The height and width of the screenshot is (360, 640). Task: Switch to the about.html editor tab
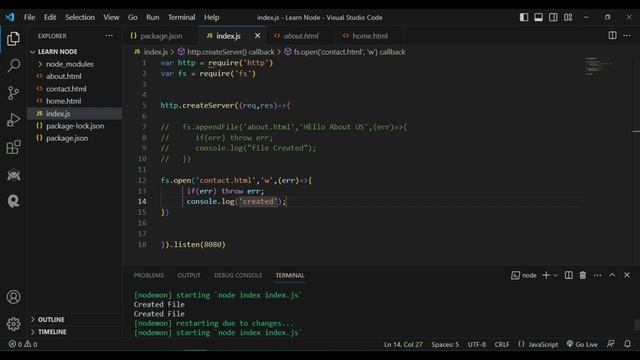[x=301, y=36]
